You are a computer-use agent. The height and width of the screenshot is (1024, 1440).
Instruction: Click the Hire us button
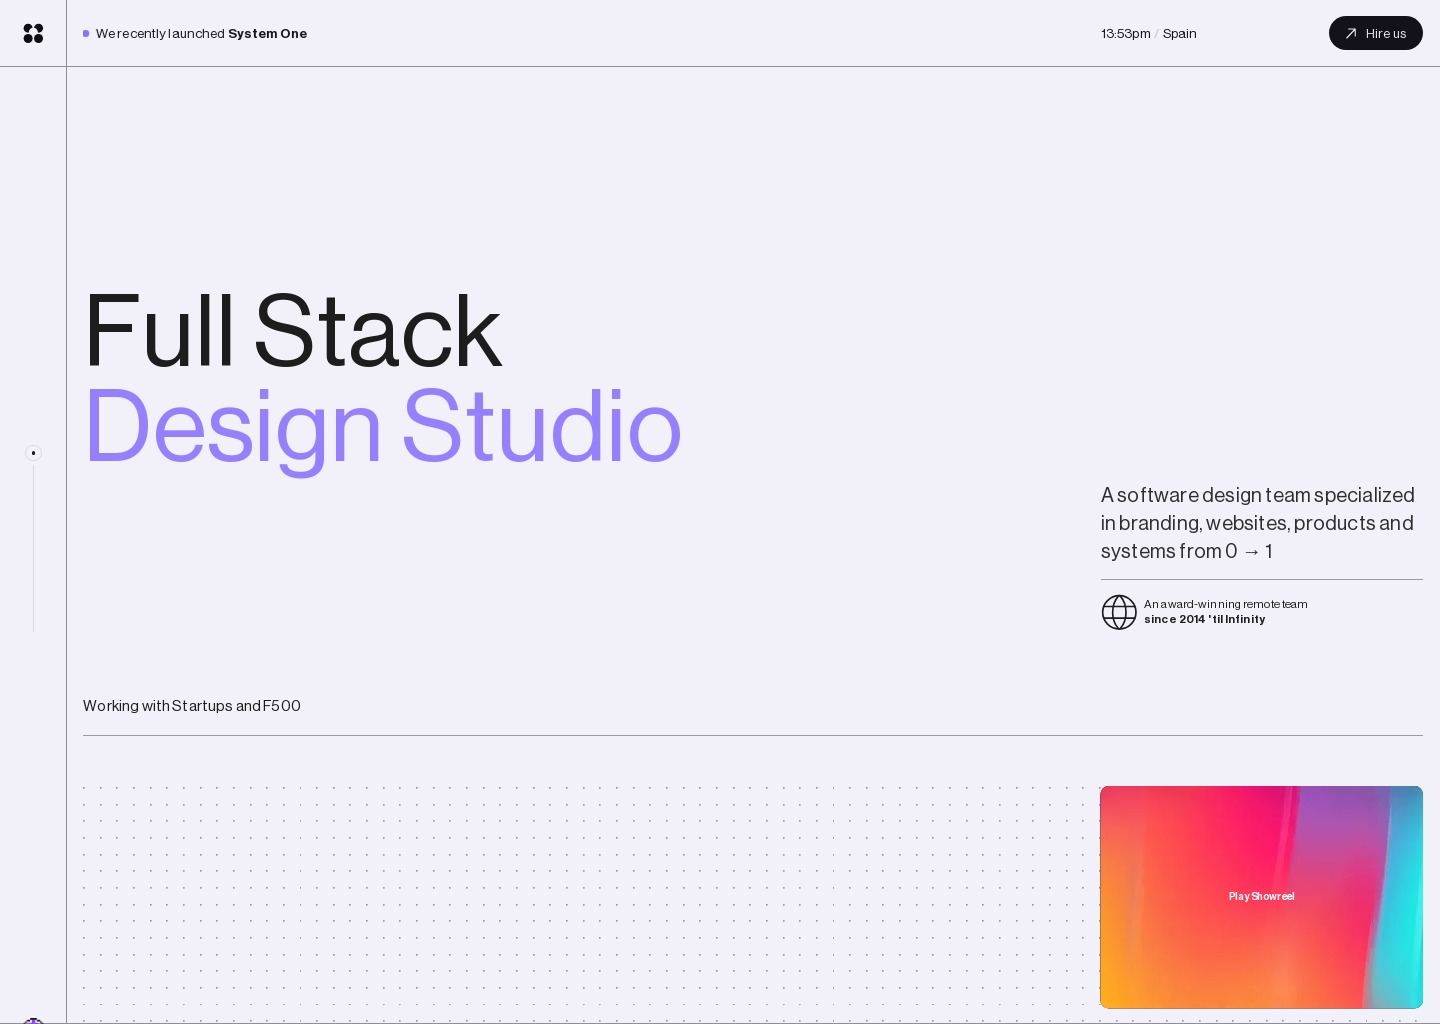click(1375, 33)
